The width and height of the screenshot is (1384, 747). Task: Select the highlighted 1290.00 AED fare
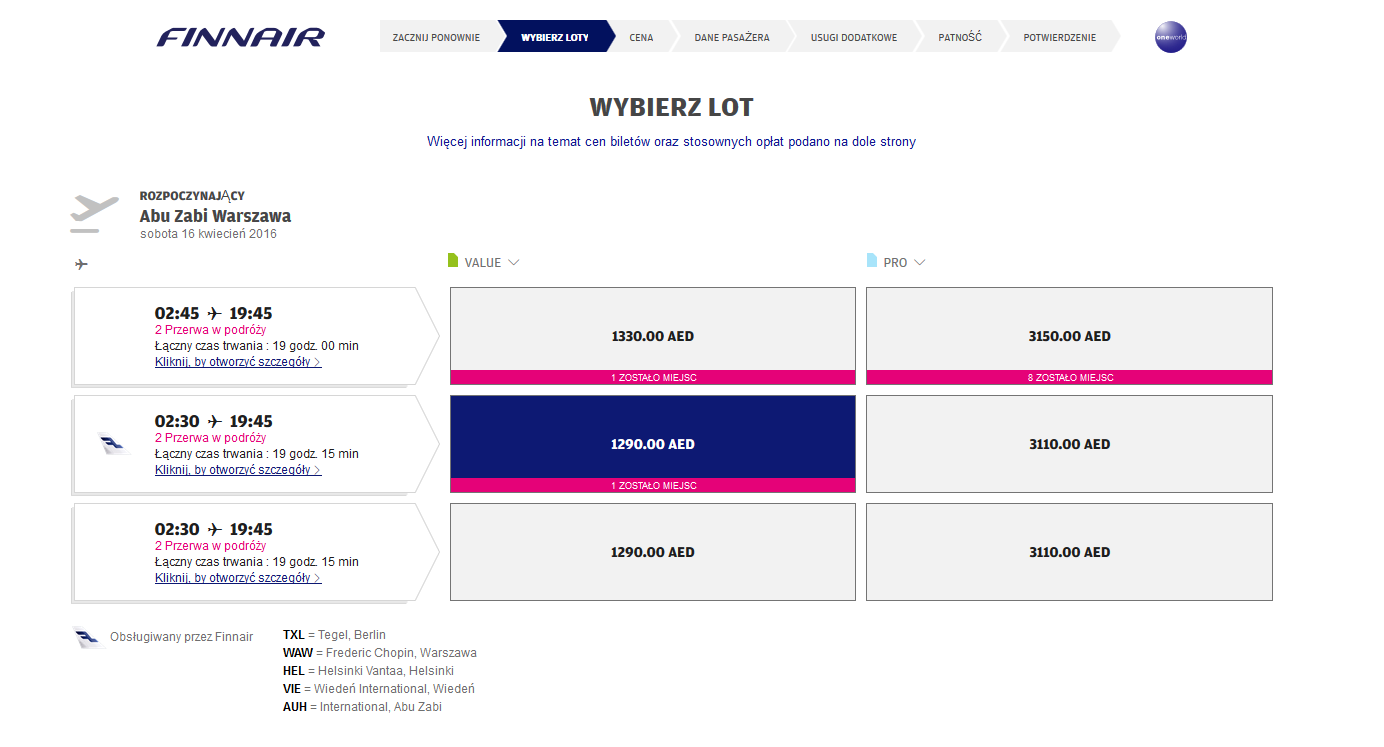(653, 444)
